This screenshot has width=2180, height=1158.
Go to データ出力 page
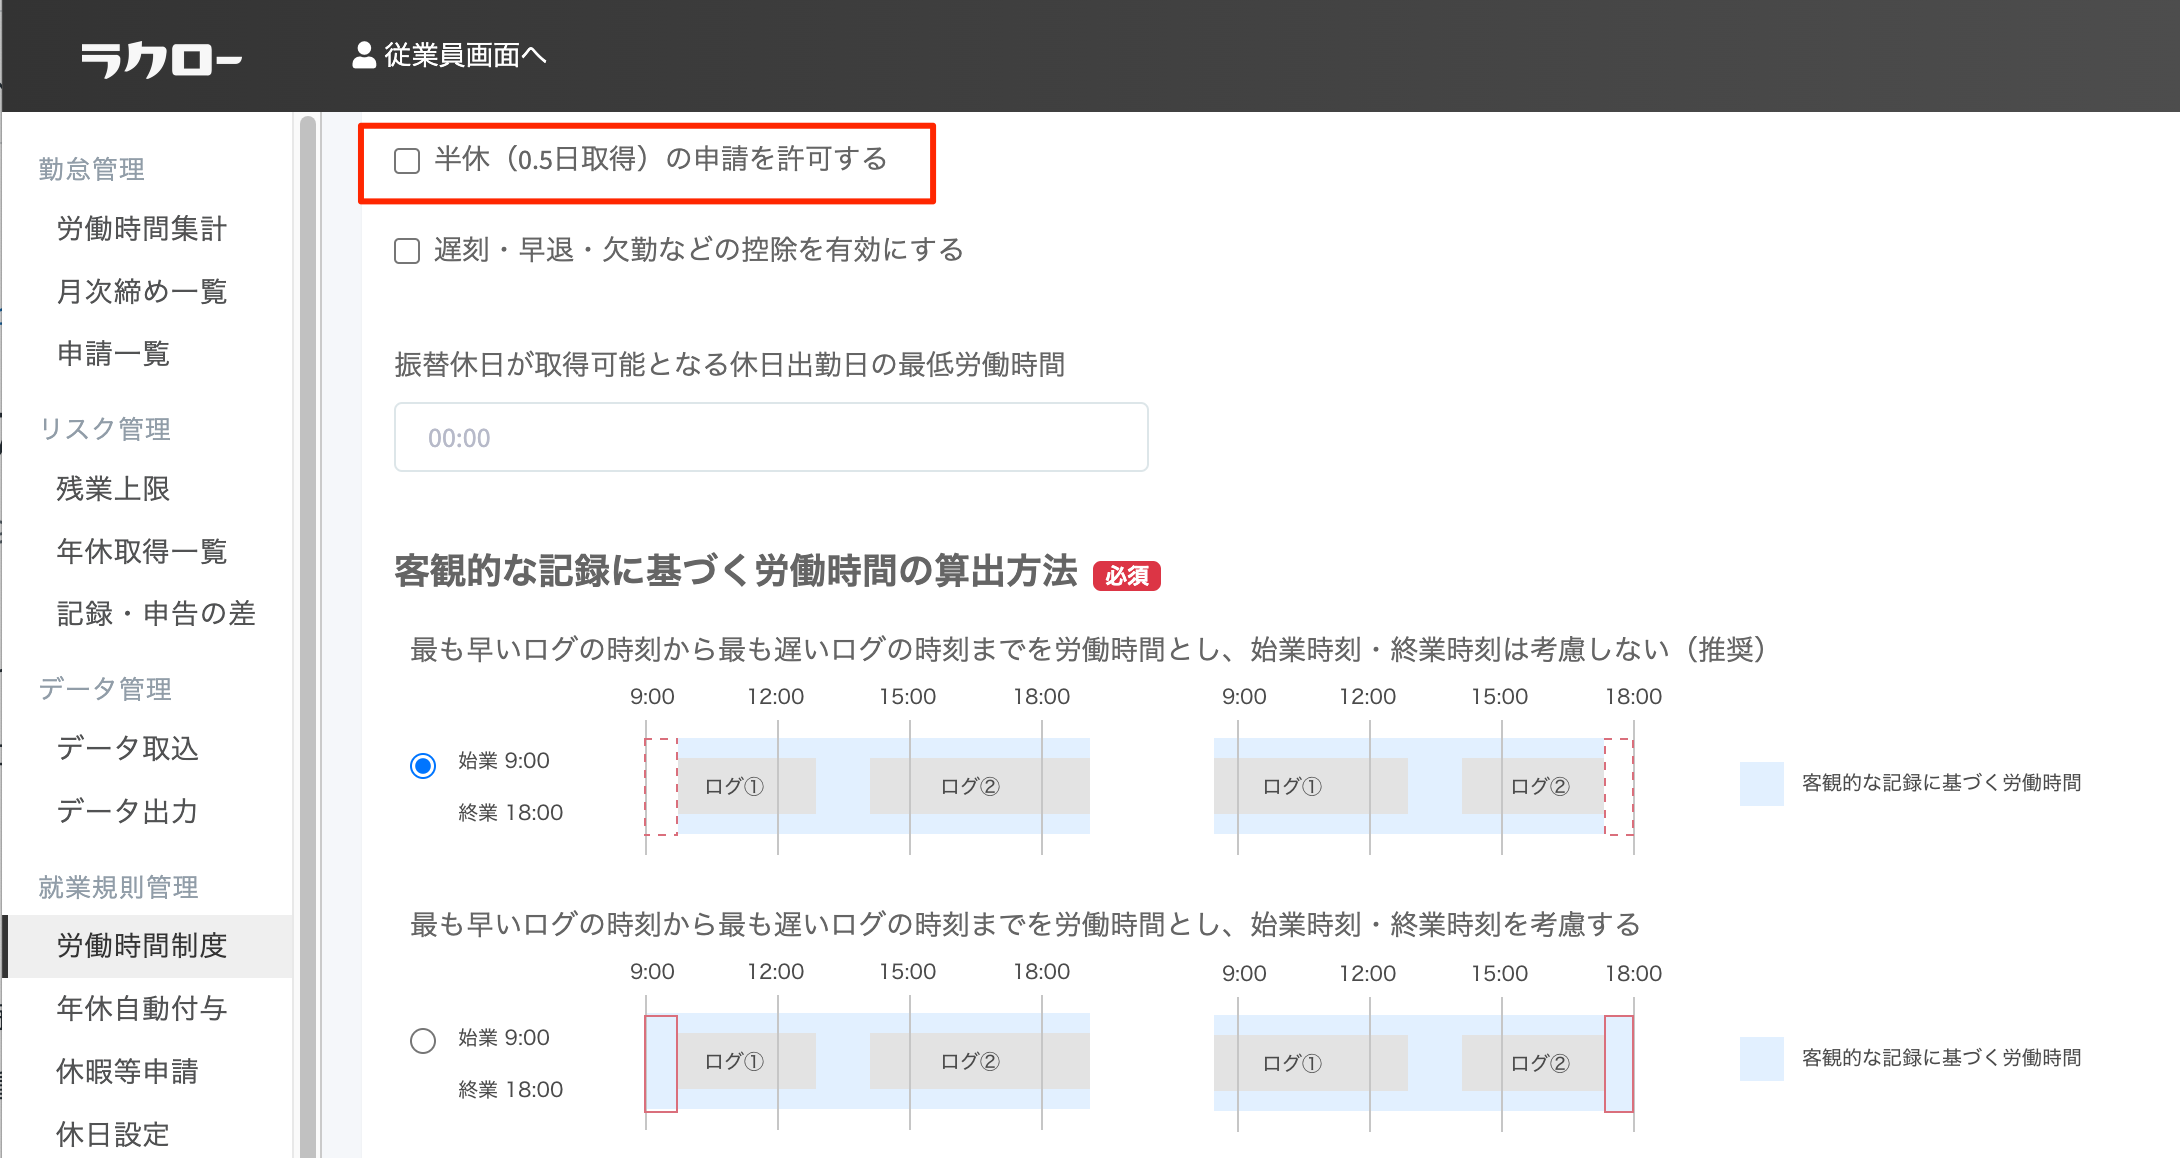click(x=127, y=811)
